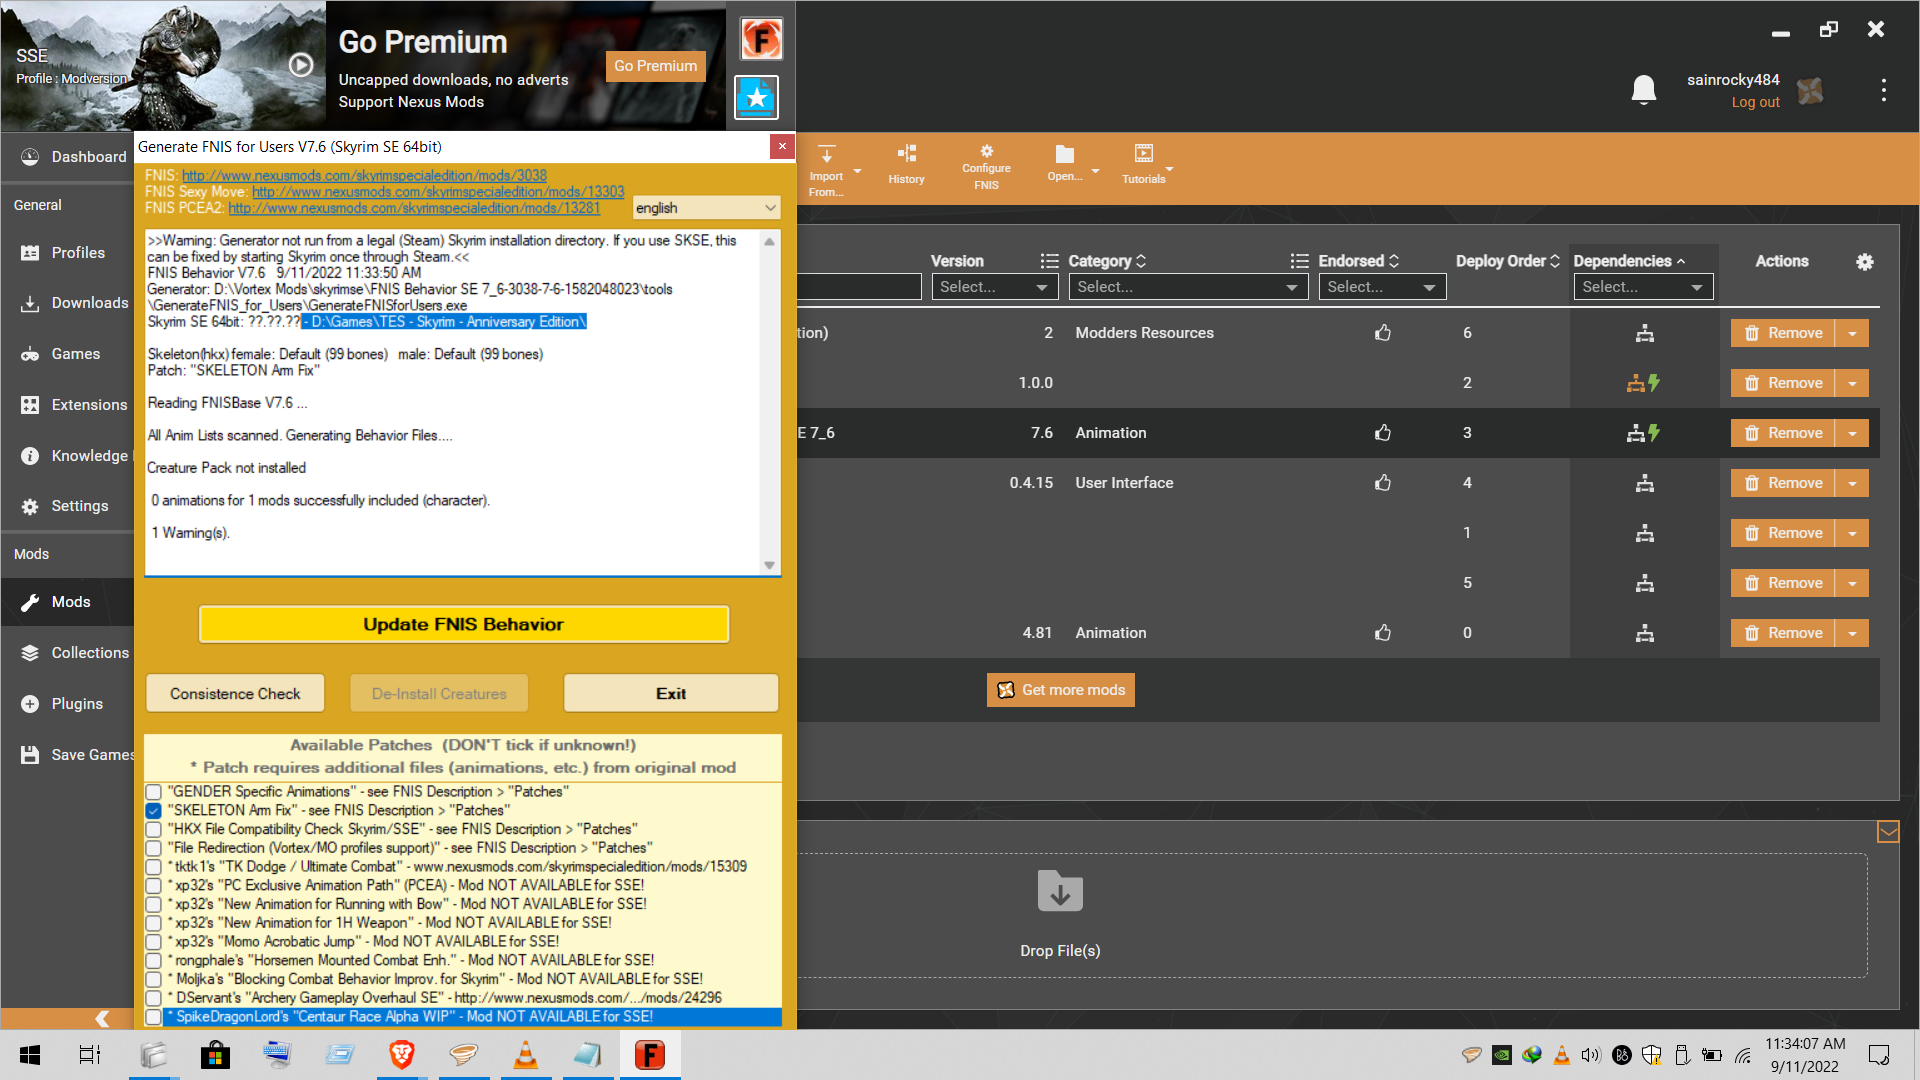Image resolution: width=1920 pixels, height=1080 pixels.
Task: Open dependencies icon for Modders Resources row
Action: [1645, 333]
